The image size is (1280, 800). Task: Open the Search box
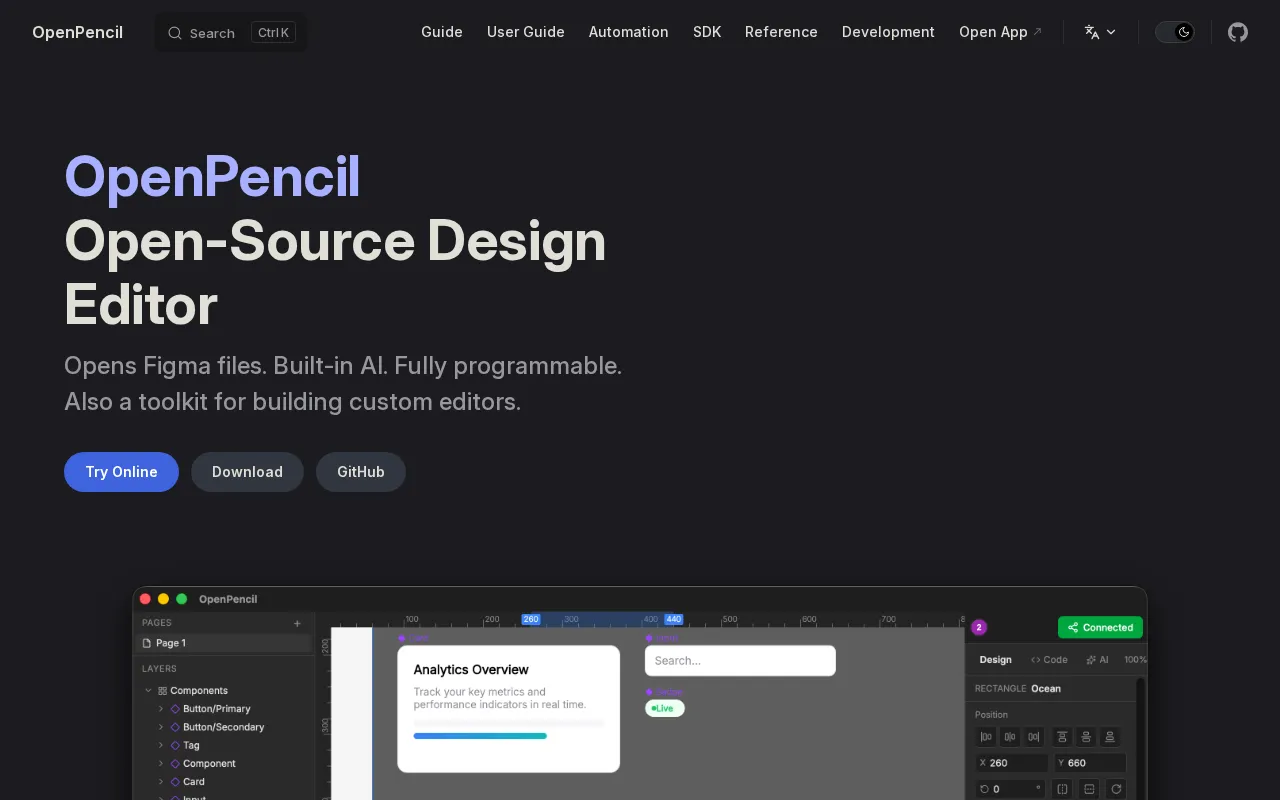tap(231, 33)
